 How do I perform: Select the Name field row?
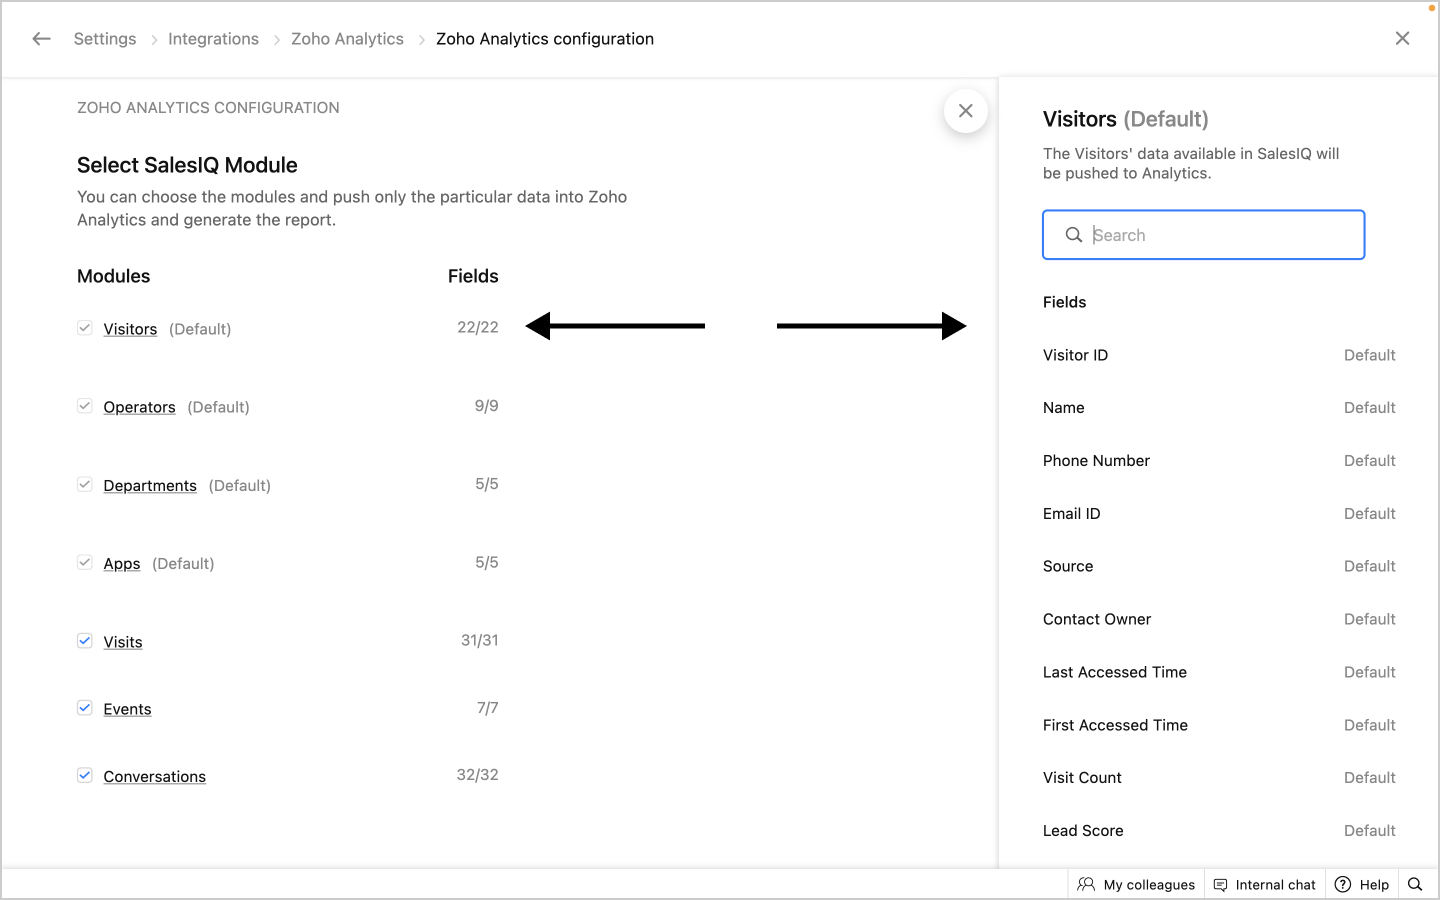1219,408
